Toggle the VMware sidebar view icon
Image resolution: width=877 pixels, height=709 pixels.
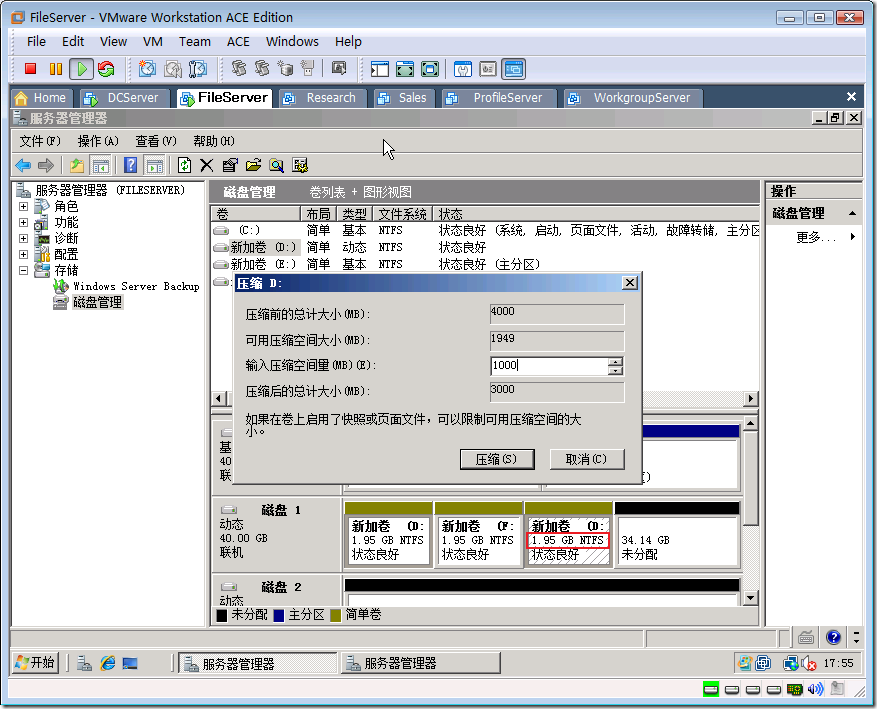click(x=379, y=69)
